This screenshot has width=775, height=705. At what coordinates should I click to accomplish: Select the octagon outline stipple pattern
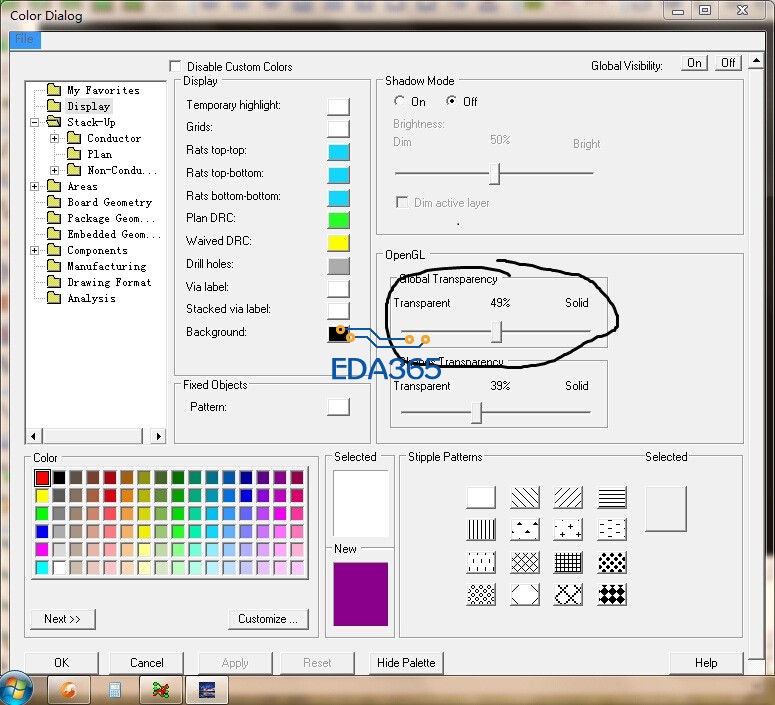[x=524, y=594]
